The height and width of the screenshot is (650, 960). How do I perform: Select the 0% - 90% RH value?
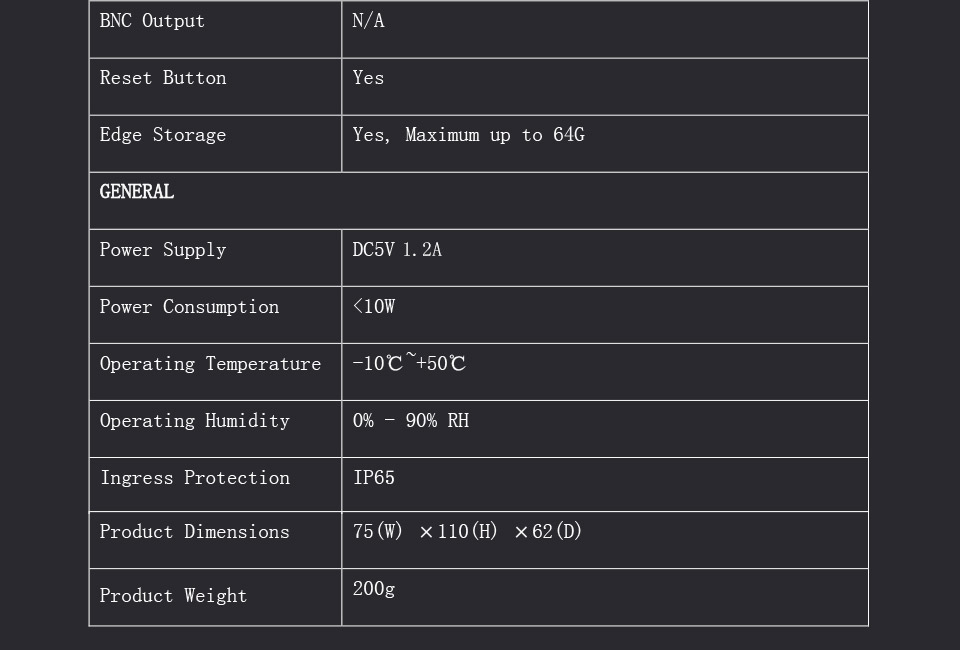click(x=410, y=421)
